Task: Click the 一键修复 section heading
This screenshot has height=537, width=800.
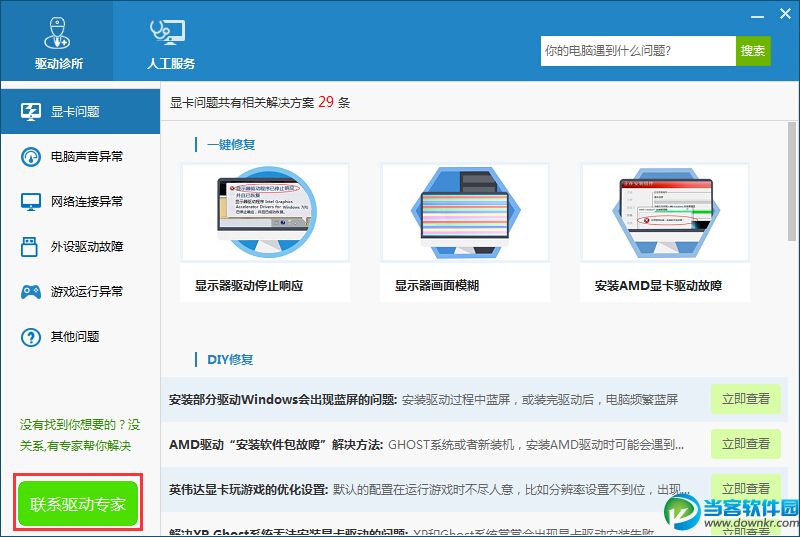Action: point(231,145)
